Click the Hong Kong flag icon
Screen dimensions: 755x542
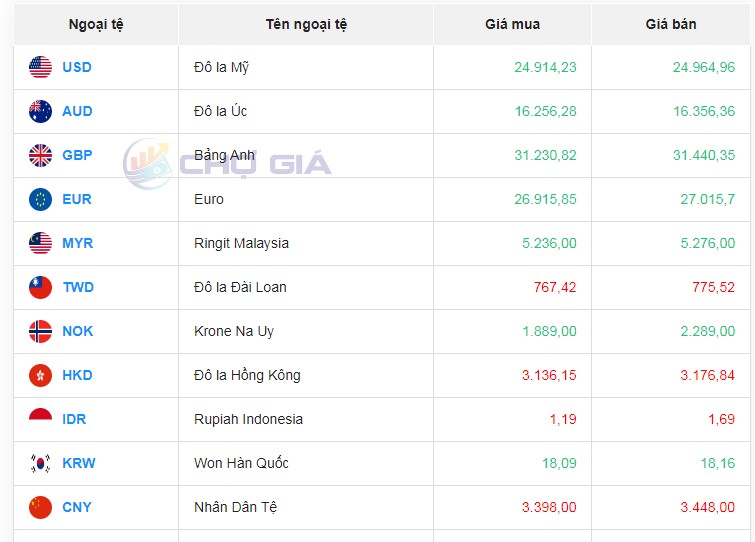pos(40,375)
